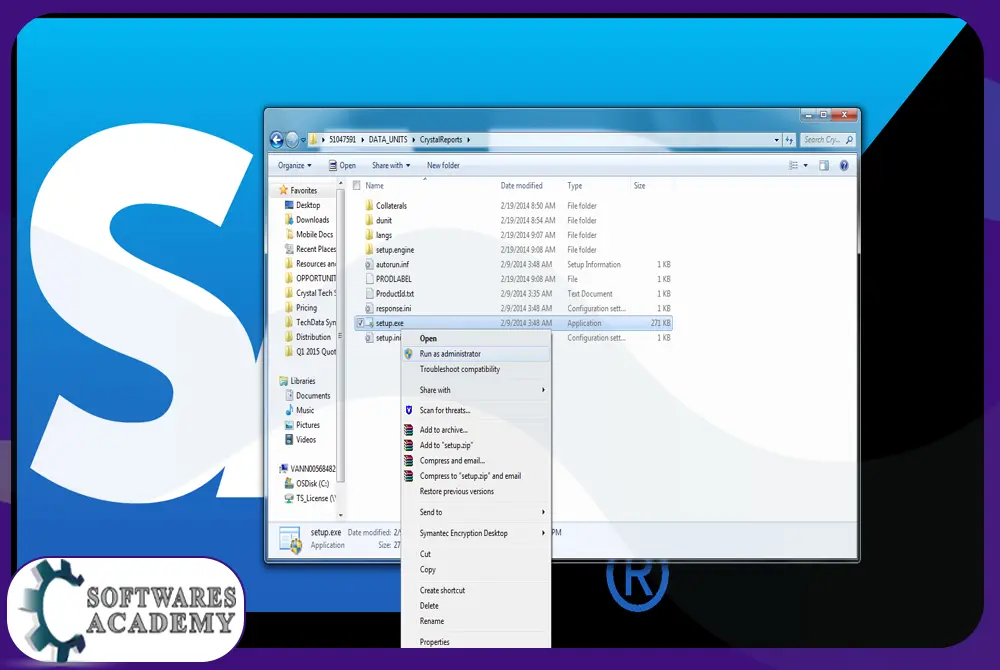Click the Downloads folder icon in sidebar

point(289,219)
